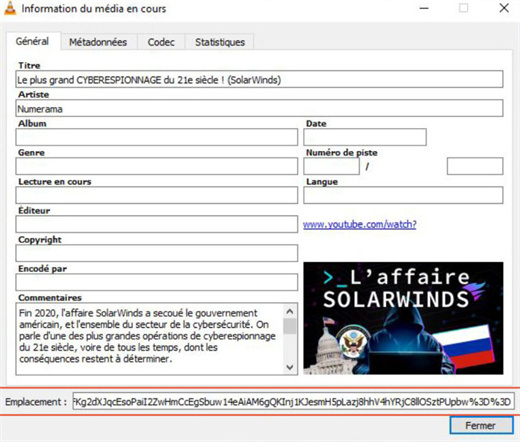Click the Genre input field
This screenshot has width=520, height=442.
[157, 166]
